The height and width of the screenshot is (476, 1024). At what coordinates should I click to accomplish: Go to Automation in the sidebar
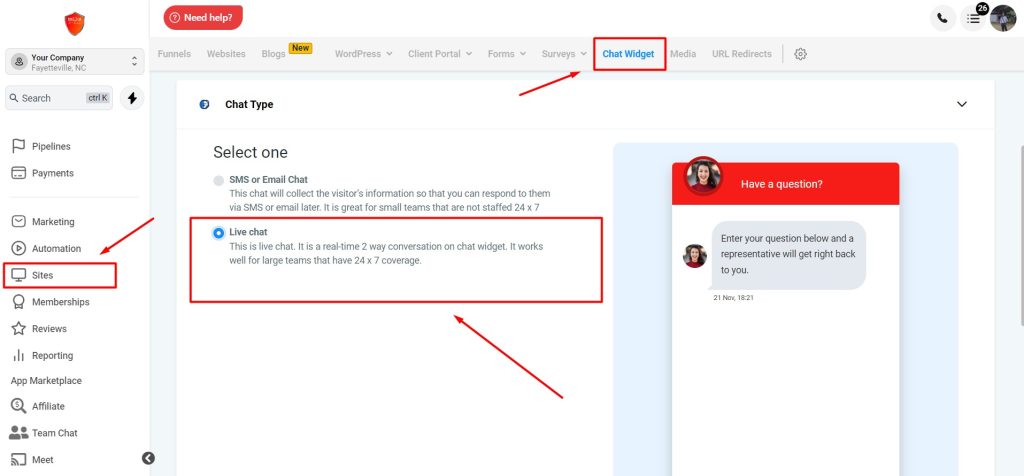(x=56, y=249)
